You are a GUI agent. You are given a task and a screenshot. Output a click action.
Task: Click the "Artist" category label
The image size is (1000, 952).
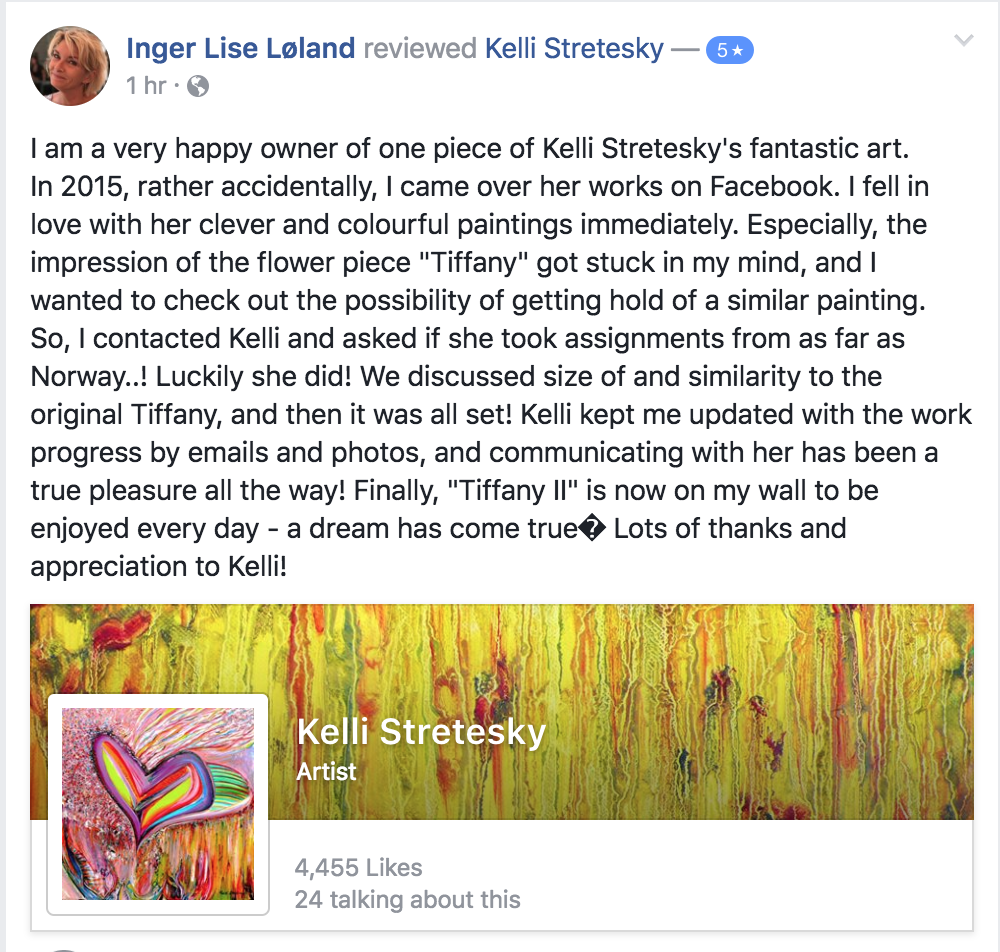pyautogui.click(x=326, y=771)
